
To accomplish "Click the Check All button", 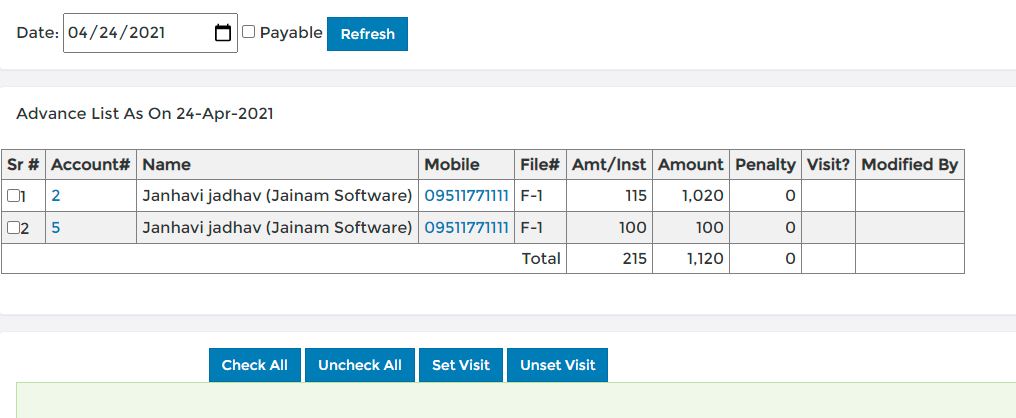I will point(255,365).
